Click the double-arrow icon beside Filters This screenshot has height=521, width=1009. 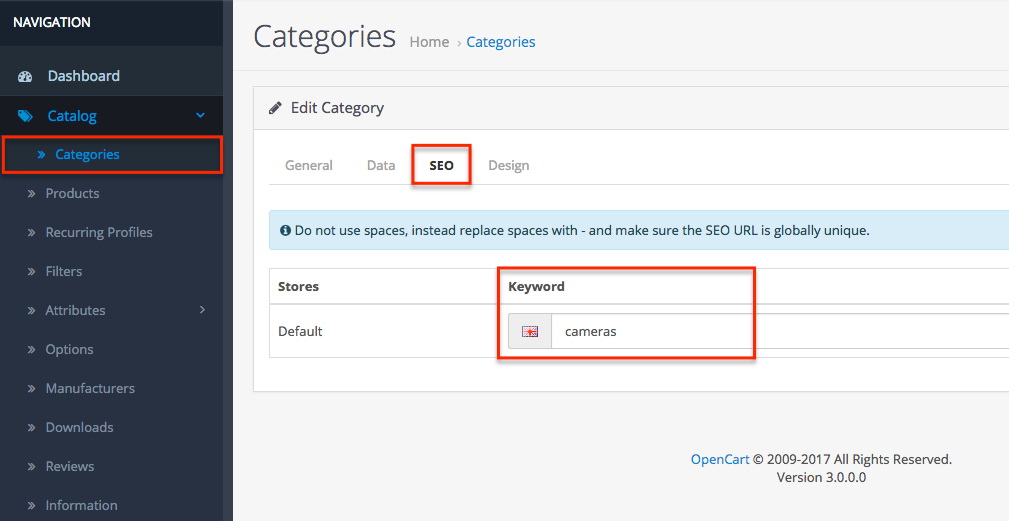[31, 271]
